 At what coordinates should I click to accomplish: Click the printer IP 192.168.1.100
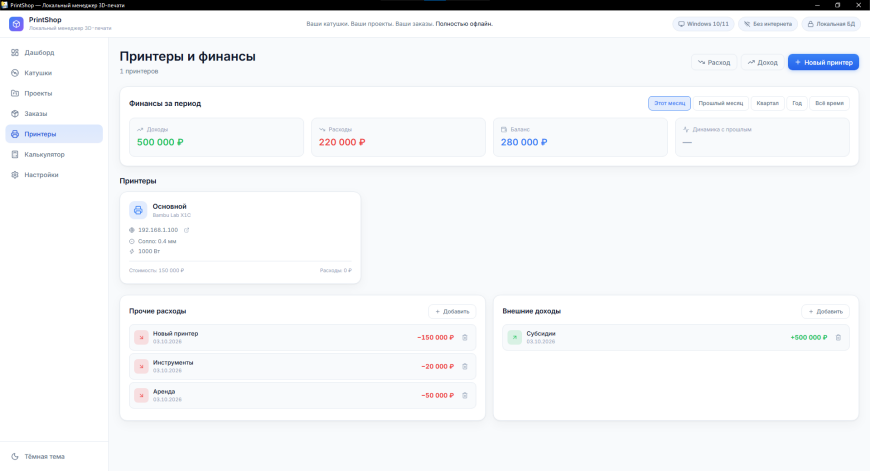click(x=158, y=230)
